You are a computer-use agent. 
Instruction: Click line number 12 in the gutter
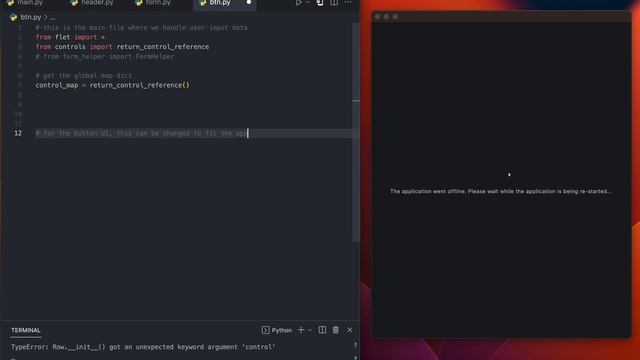pos(18,133)
